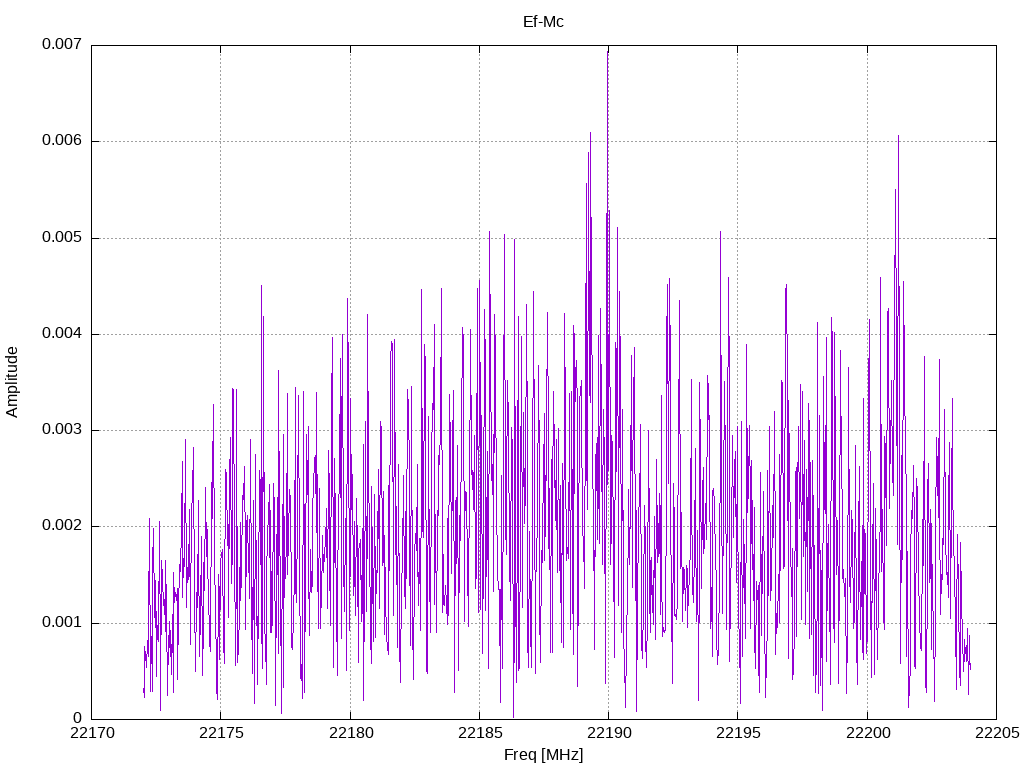Click the 22175 x-axis tick label
The height and width of the screenshot is (768, 1024).
(221, 733)
